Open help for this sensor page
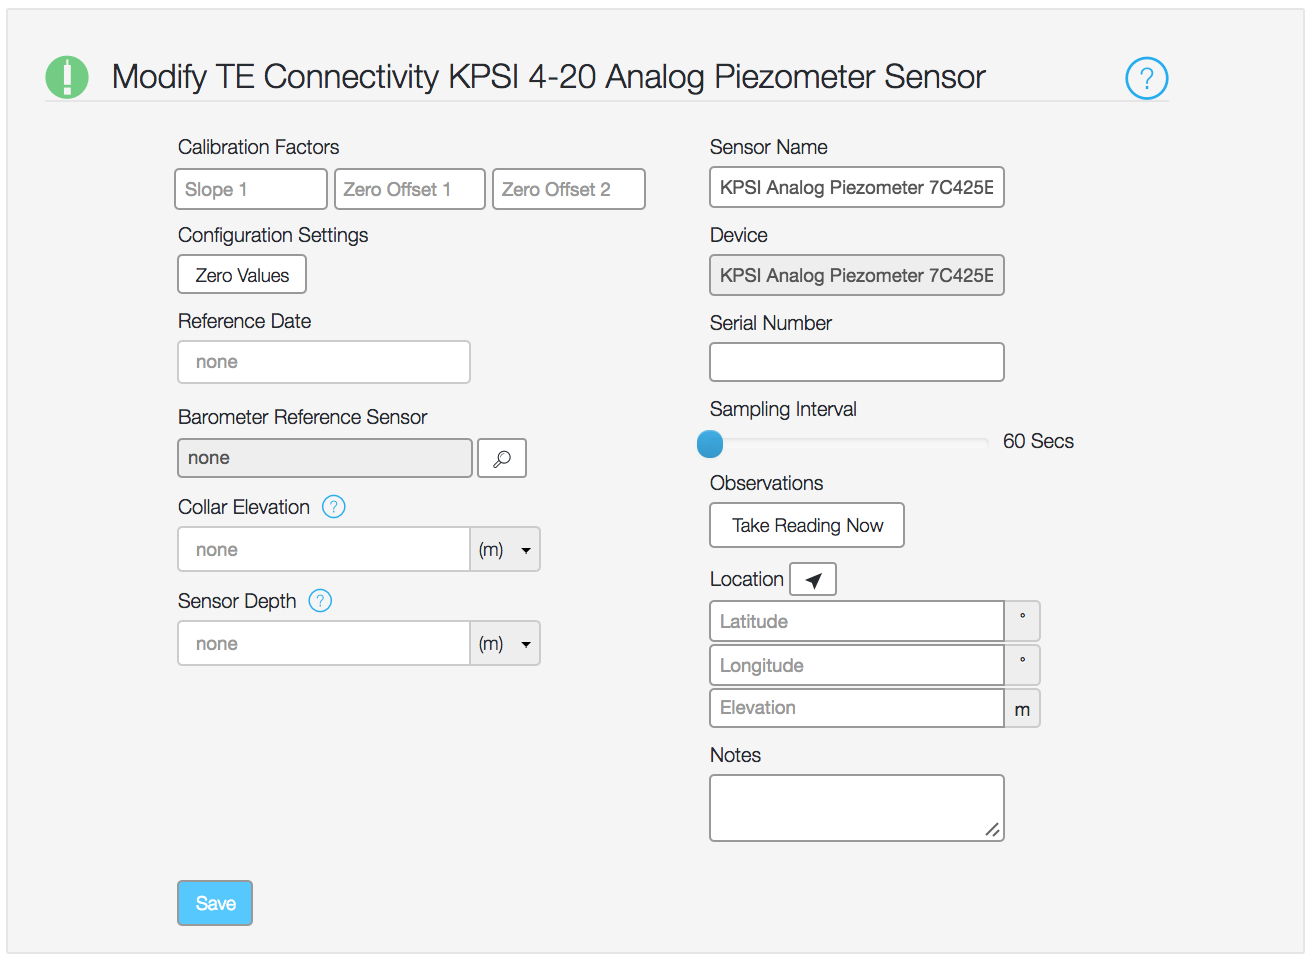This screenshot has width=1308, height=960. tap(1146, 78)
